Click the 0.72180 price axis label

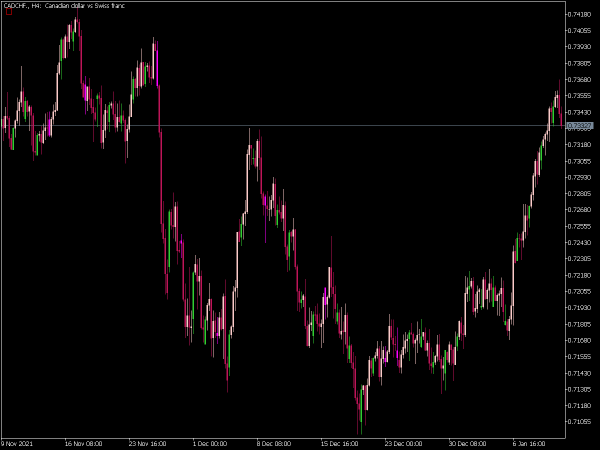pyautogui.click(x=579, y=275)
